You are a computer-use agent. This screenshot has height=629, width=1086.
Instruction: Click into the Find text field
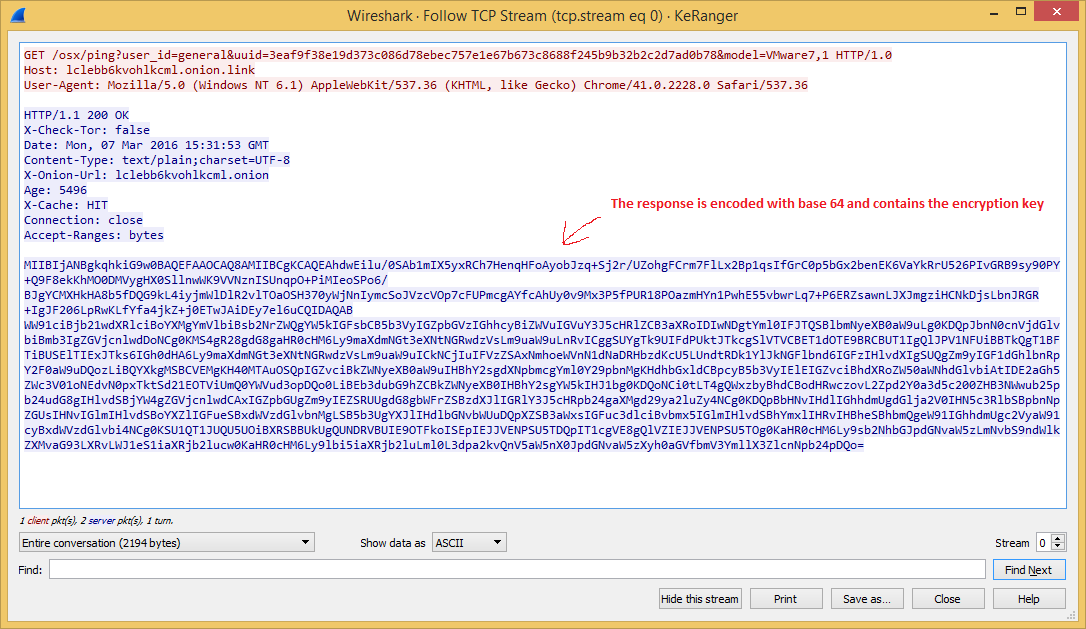tap(517, 569)
